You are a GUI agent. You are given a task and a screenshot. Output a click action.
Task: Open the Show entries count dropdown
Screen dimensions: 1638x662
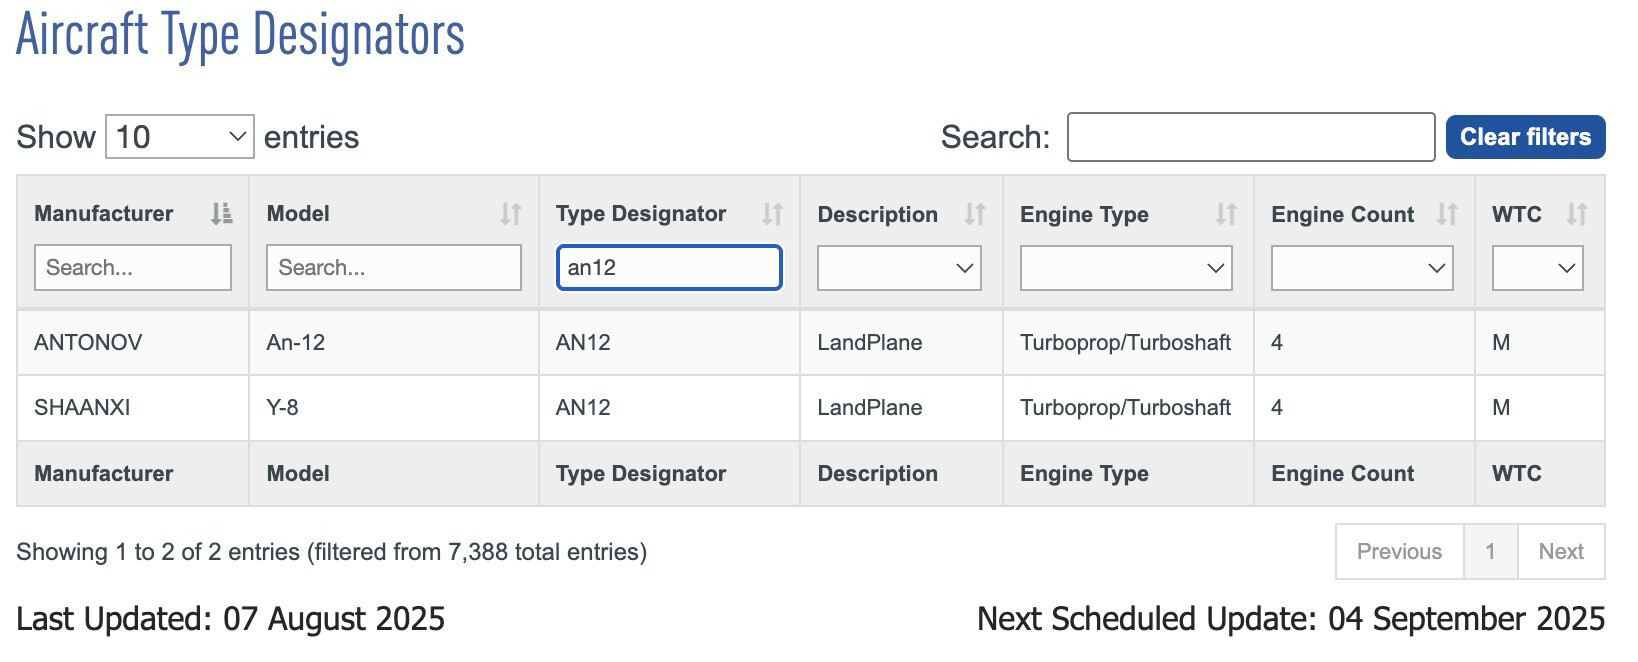[x=179, y=137]
